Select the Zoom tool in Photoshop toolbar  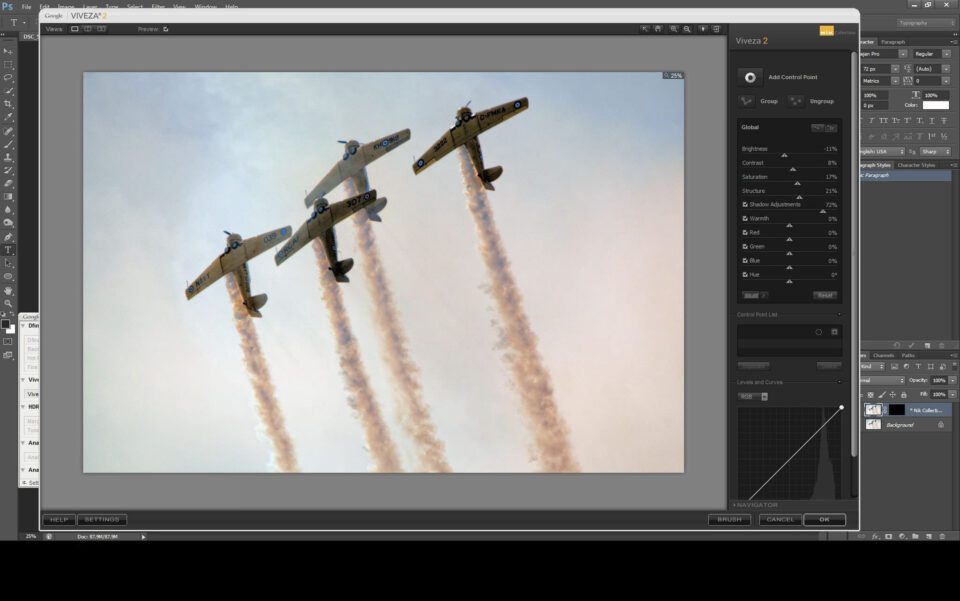coord(8,304)
